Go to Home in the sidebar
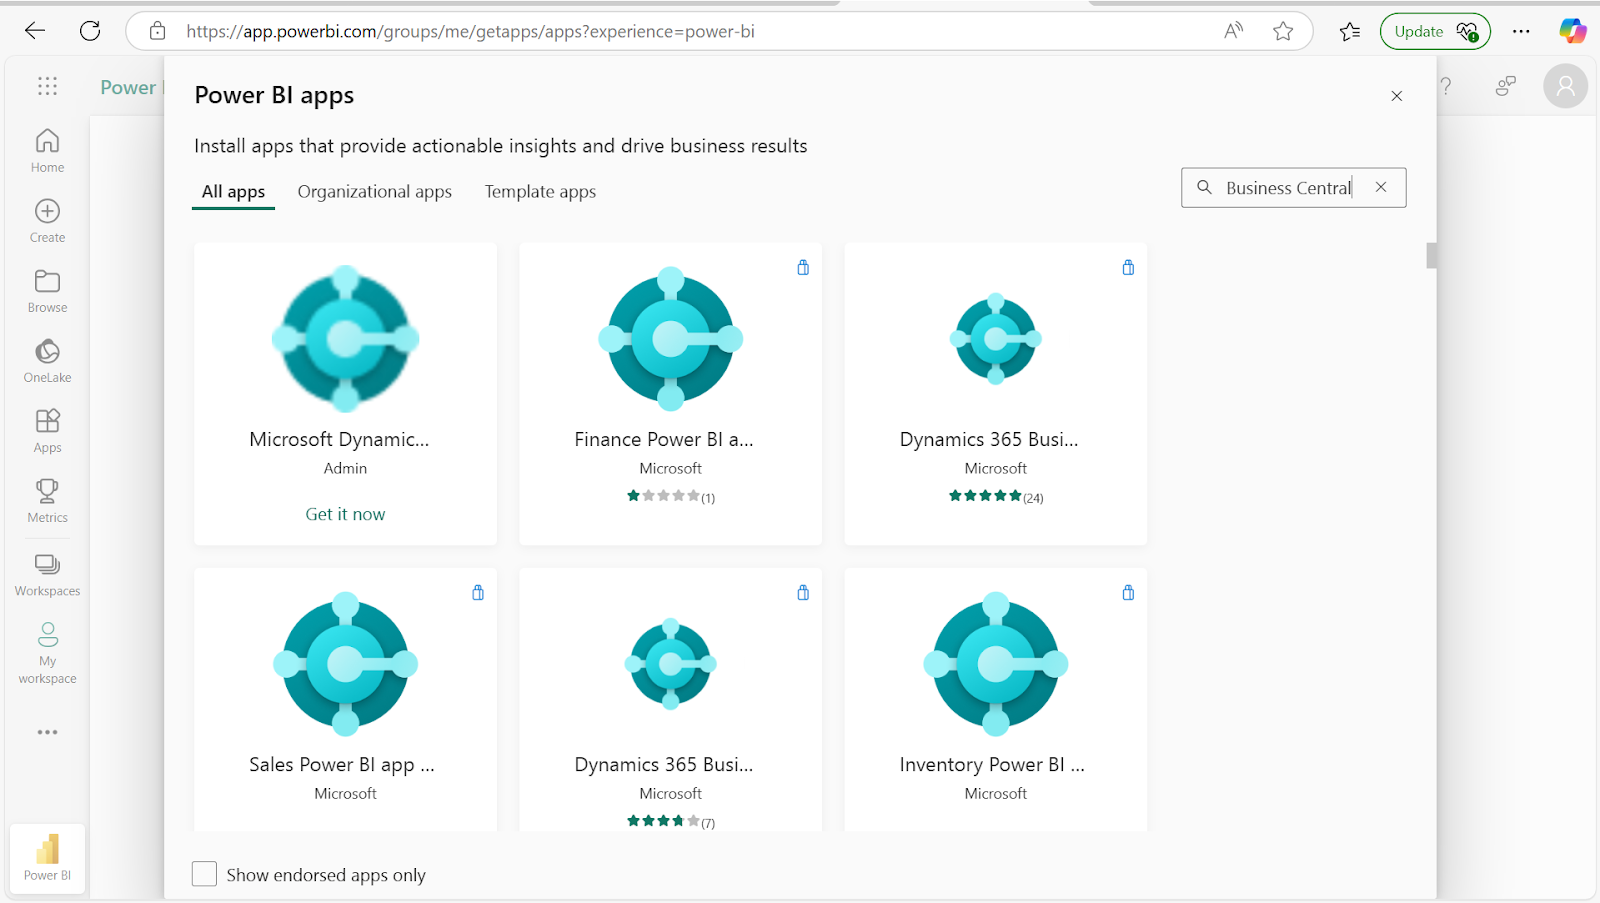 [x=47, y=151]
